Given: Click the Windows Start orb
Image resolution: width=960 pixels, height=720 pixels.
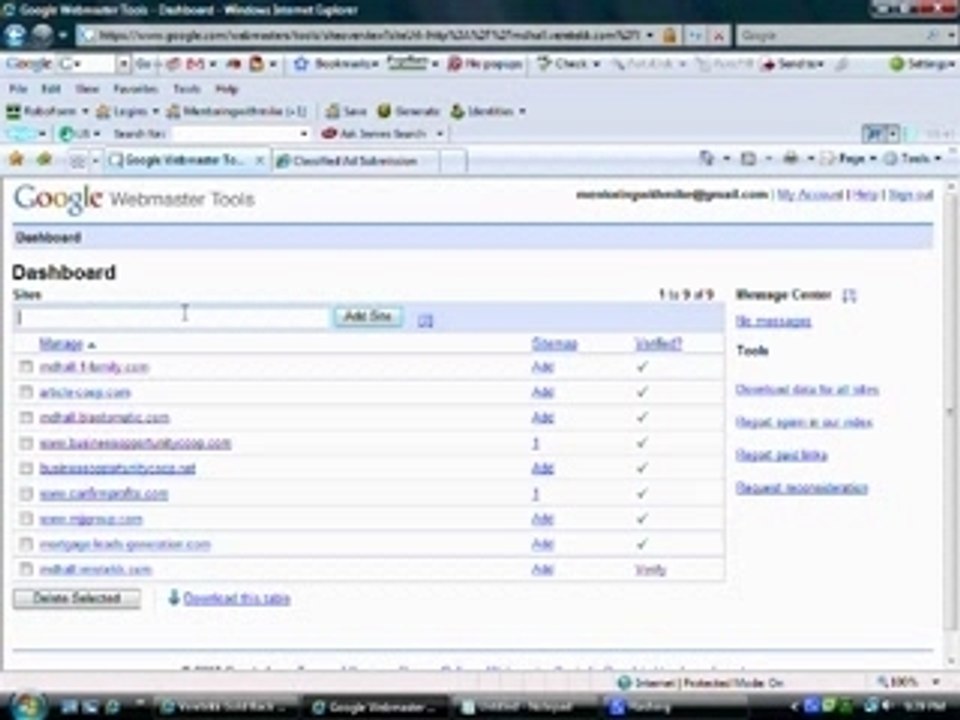Looking at the screenshot, I should (x=27, y=706).
